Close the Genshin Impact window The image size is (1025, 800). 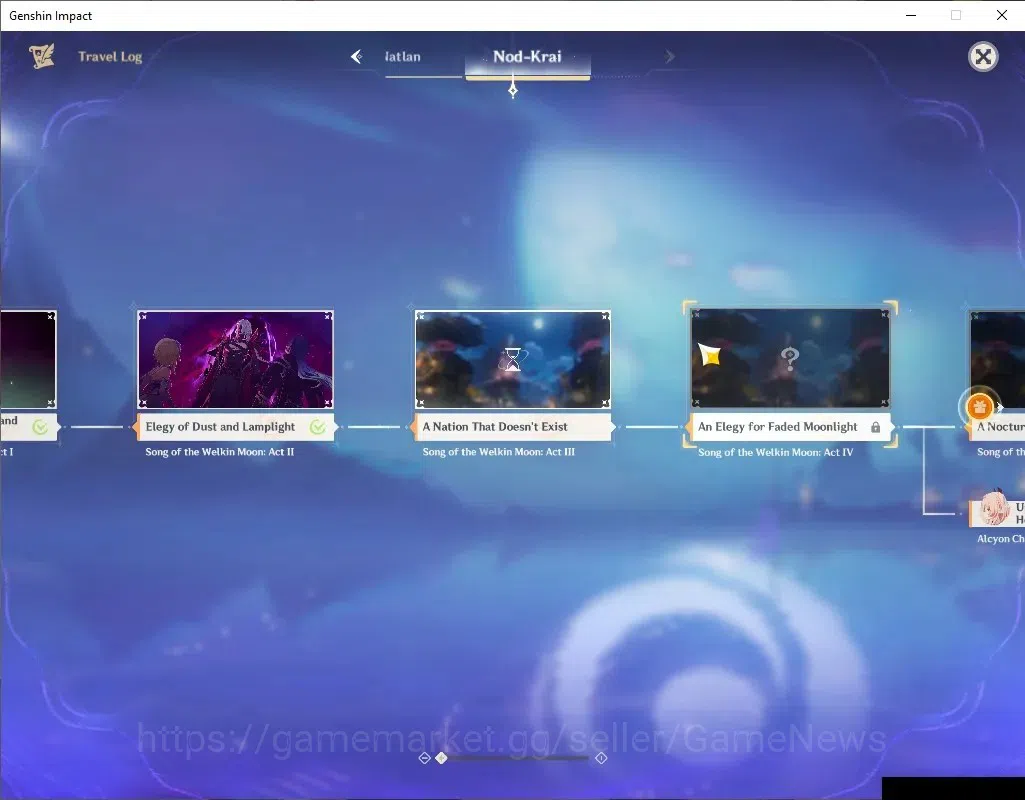click(x=1001, y=15)
